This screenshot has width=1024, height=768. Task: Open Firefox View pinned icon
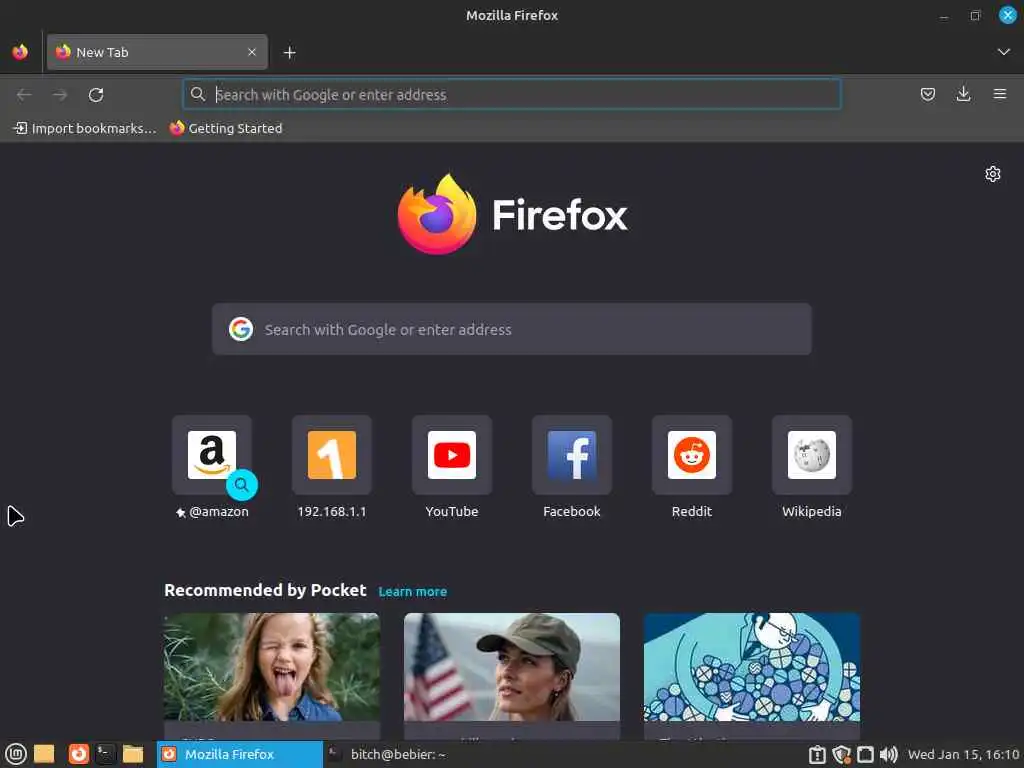(20, 52)
